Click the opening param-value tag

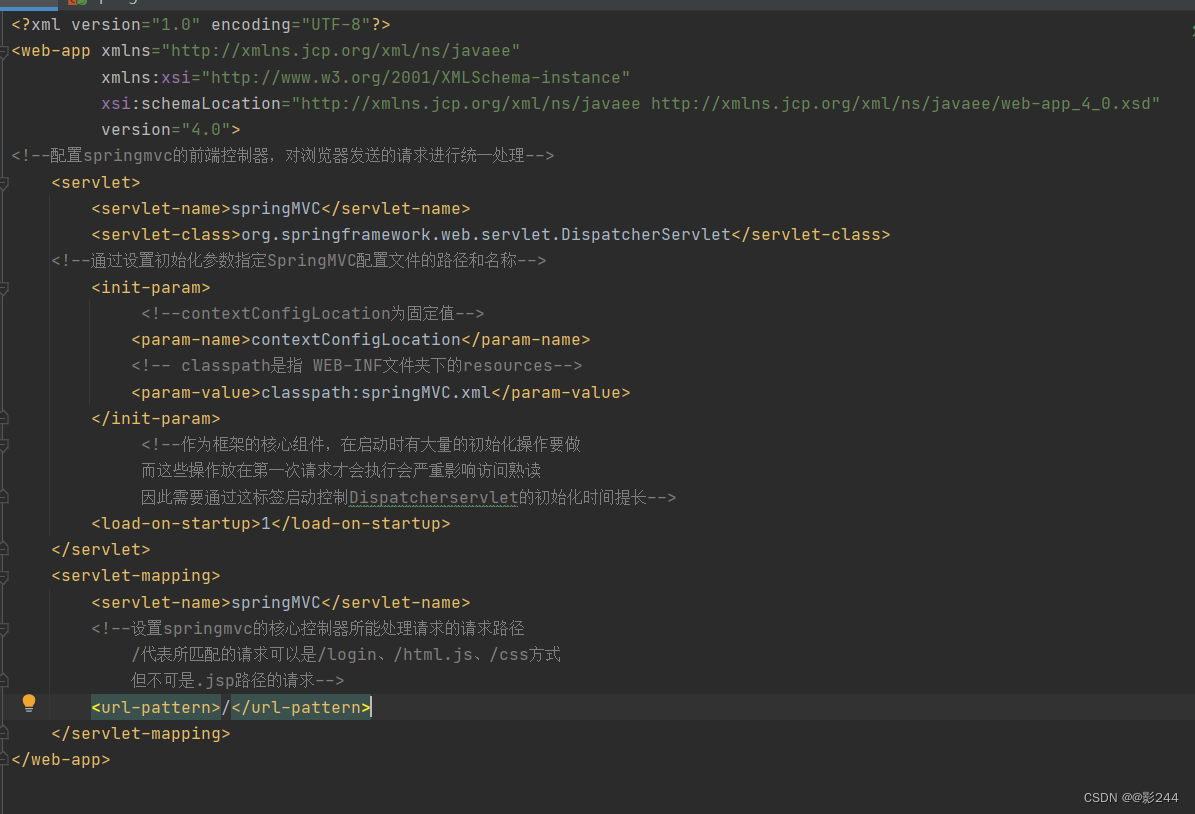[196, 393]
